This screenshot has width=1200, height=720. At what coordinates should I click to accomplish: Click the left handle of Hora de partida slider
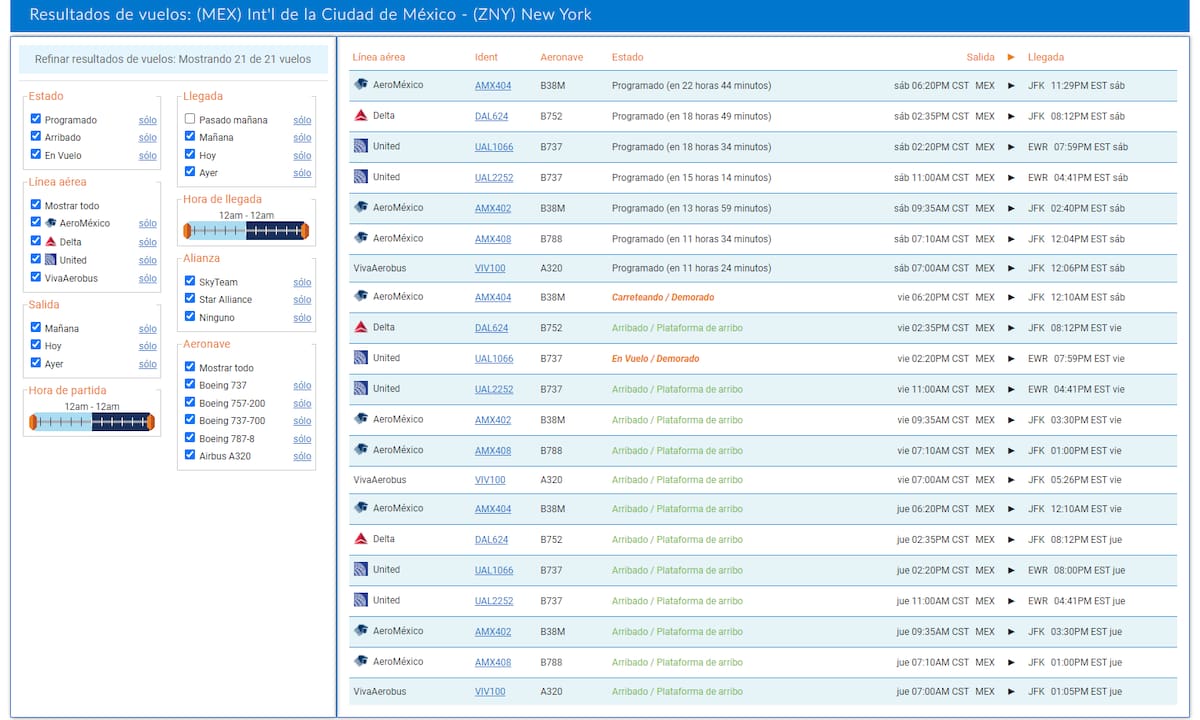33,423
